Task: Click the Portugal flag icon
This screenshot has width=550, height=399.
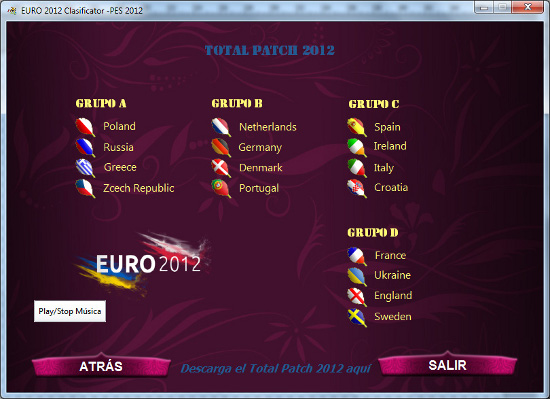Action: tap(221, 188)
